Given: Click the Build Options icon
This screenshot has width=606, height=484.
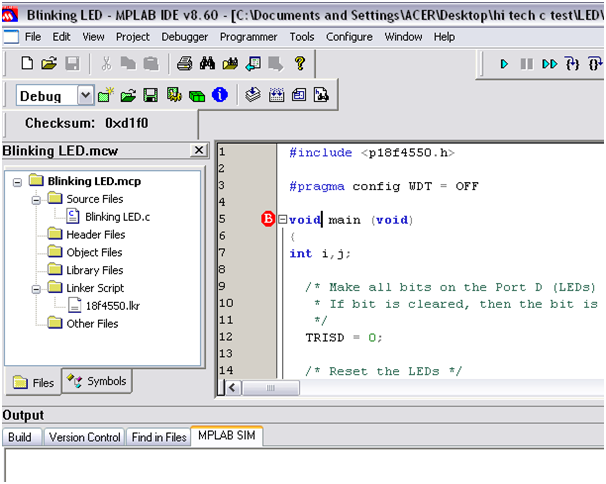Looking at the screenshot, I should (x=174, y=95).
